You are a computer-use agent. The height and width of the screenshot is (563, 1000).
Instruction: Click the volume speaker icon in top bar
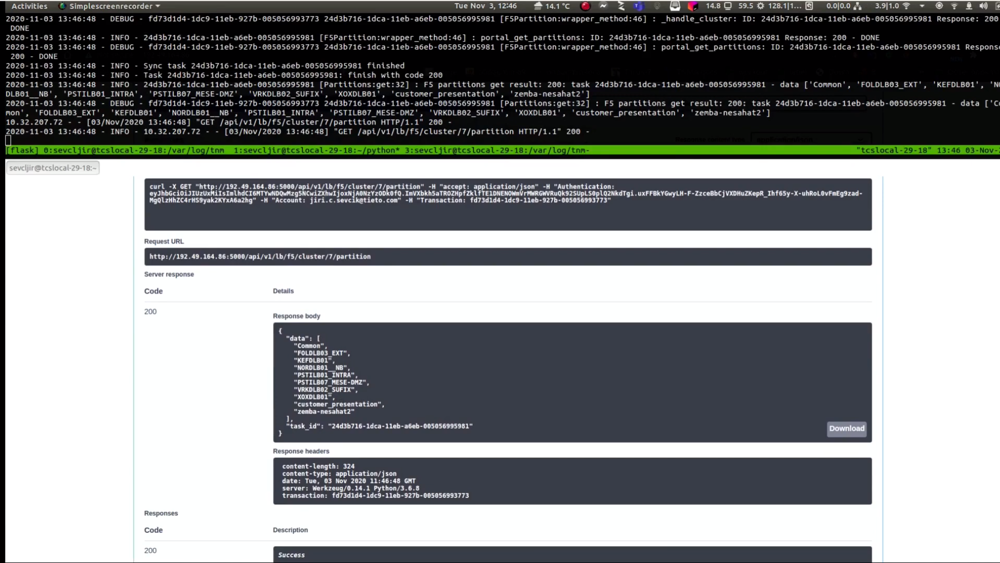[x=984, y=6]
